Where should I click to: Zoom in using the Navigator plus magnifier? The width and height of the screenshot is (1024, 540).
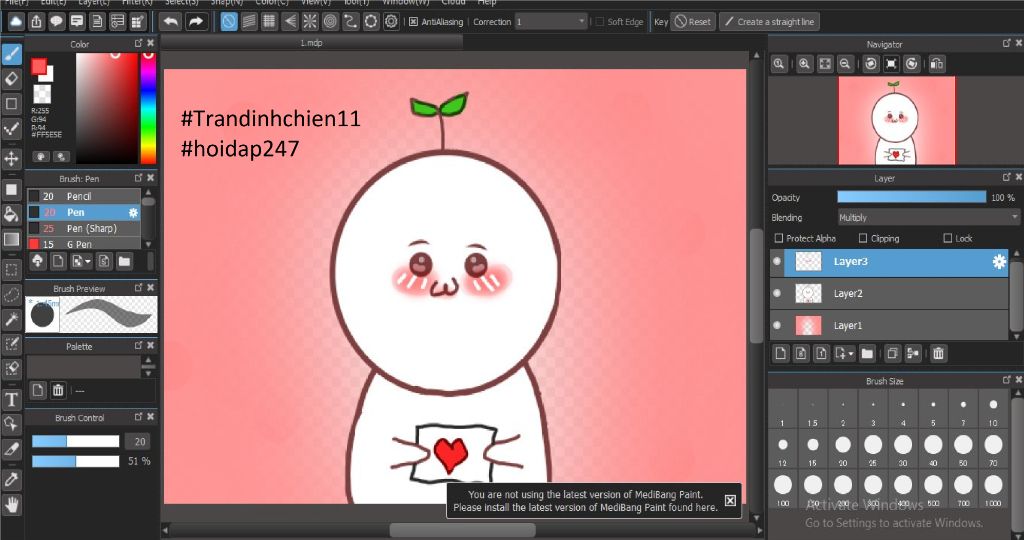[x=804, y=64]
